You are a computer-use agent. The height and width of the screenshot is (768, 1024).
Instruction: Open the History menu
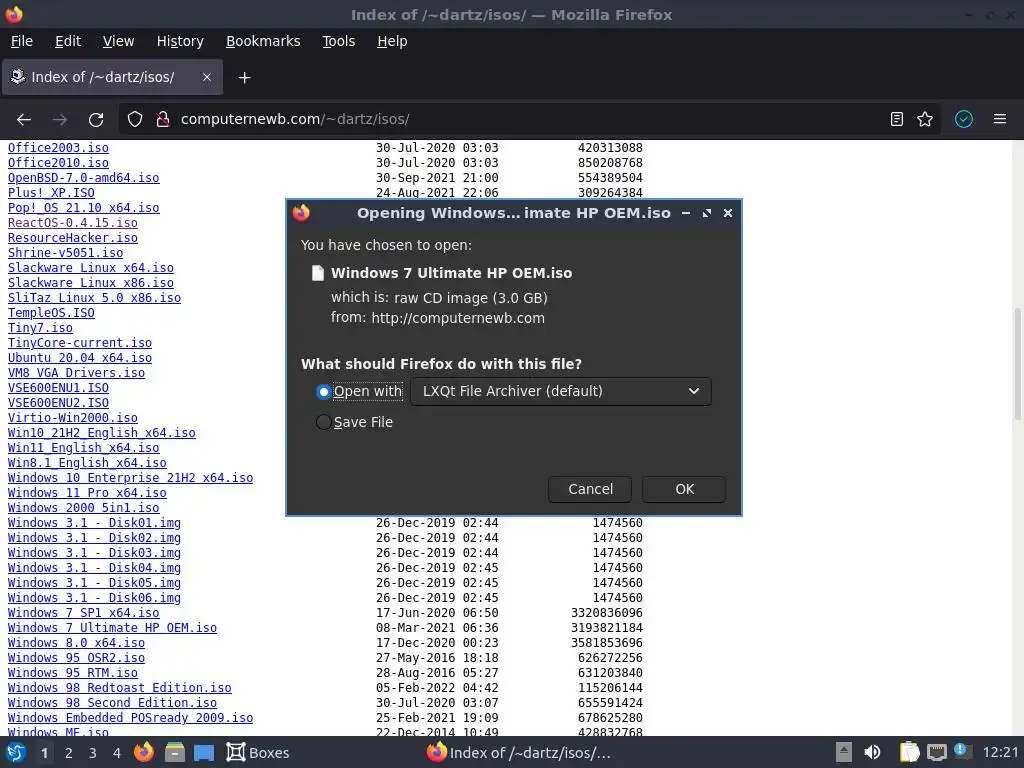click(180, 41)
